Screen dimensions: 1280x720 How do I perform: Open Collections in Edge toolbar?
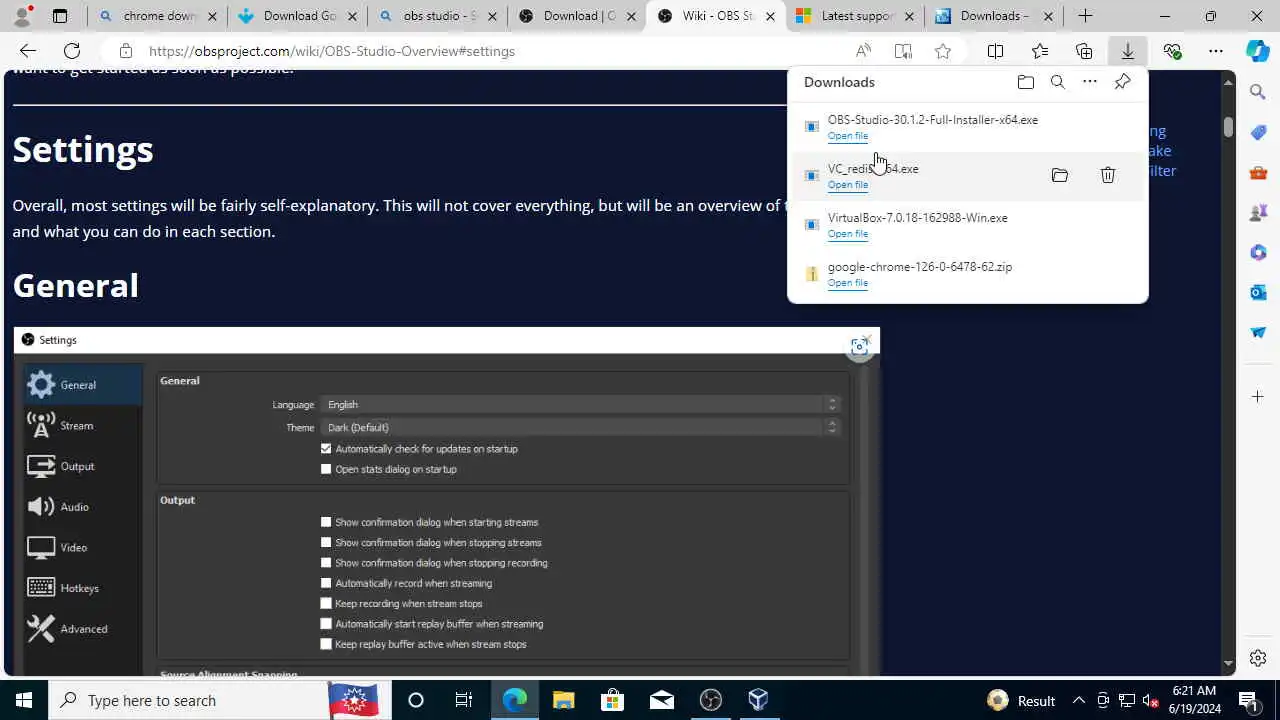click(x=1083, y=51)
